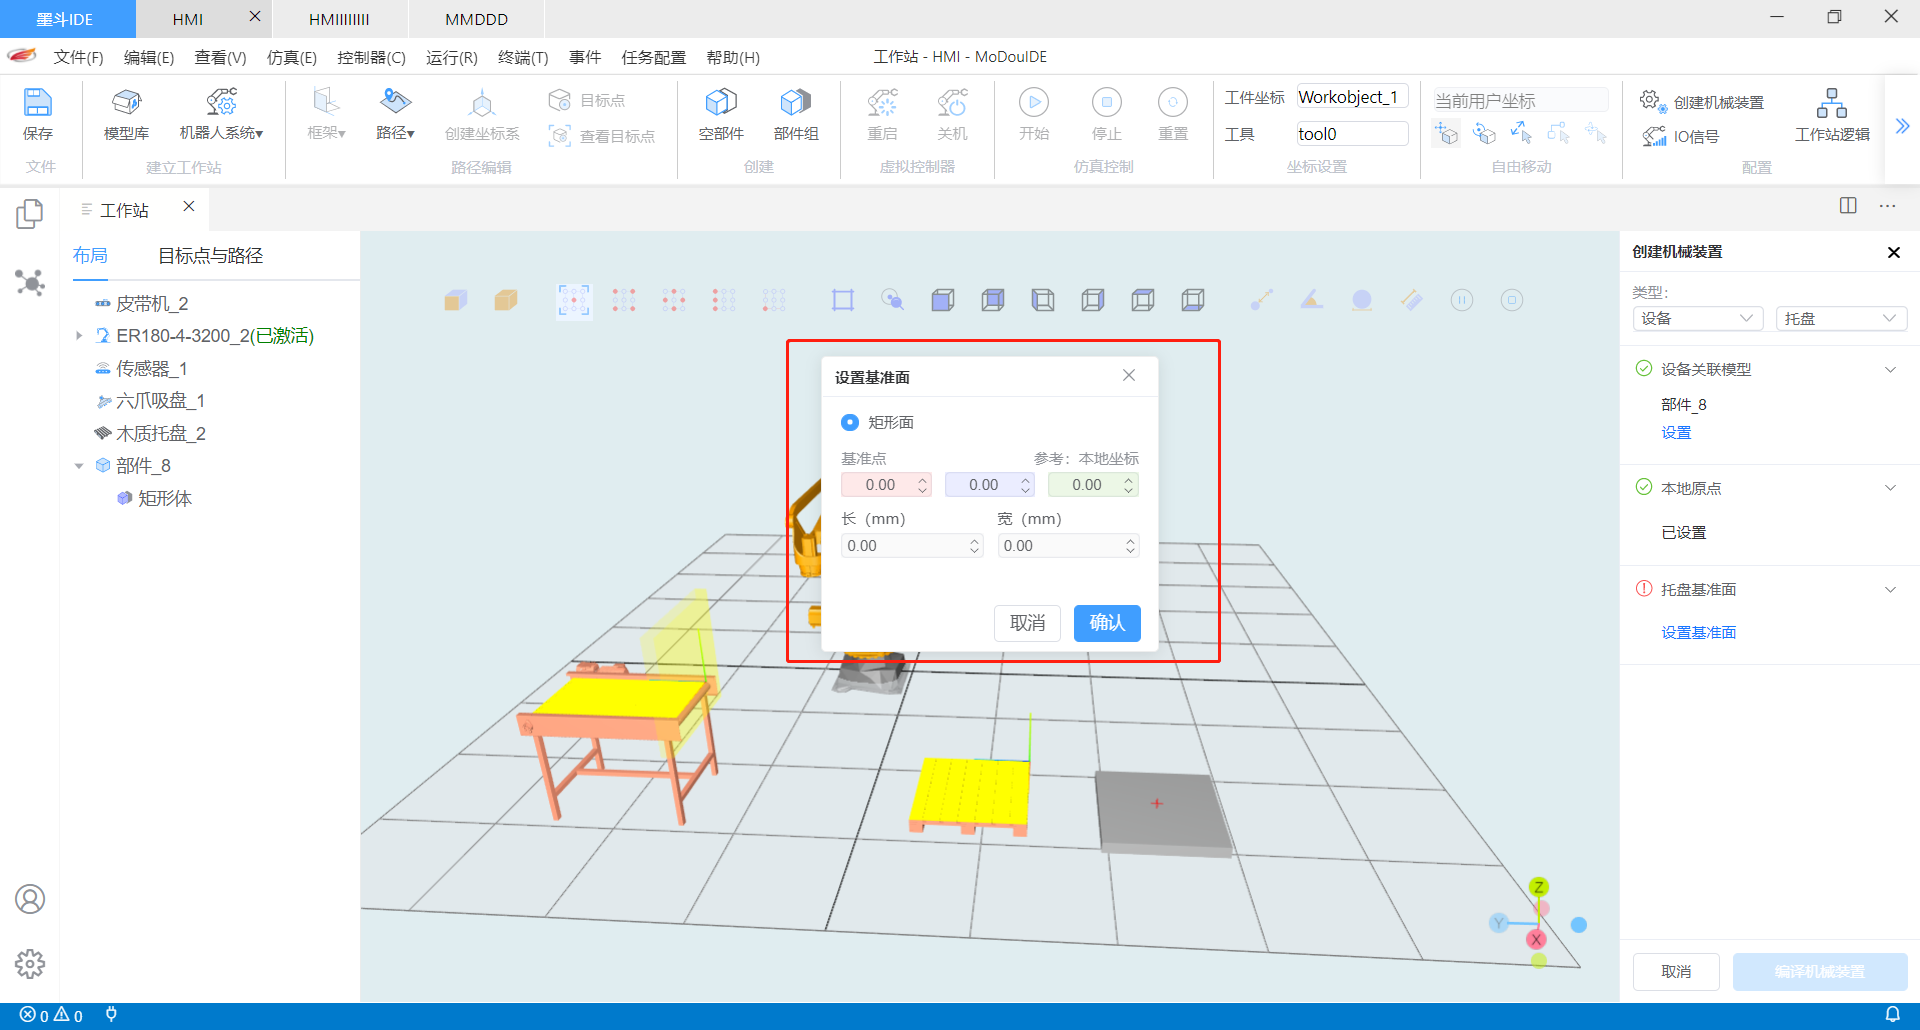1920x1030 pixels.
Task: Open the 设备 type dropdown
Action: point(1697,318)
